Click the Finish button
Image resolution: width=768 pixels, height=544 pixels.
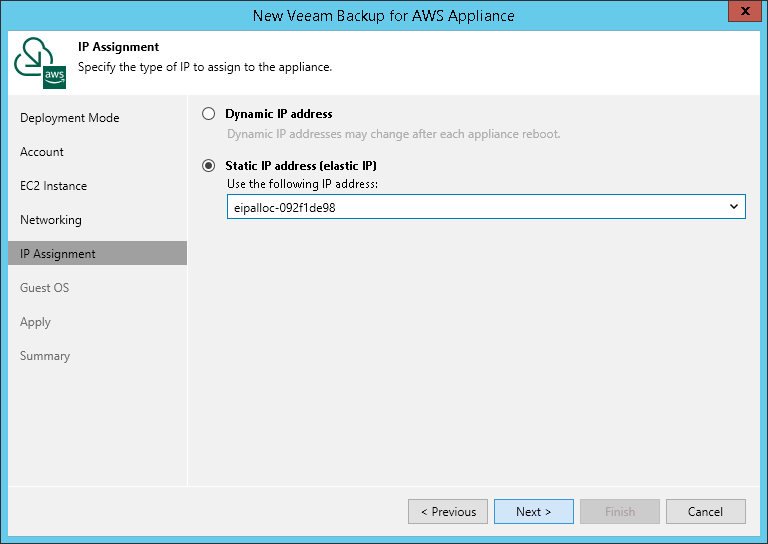[620, 512]
